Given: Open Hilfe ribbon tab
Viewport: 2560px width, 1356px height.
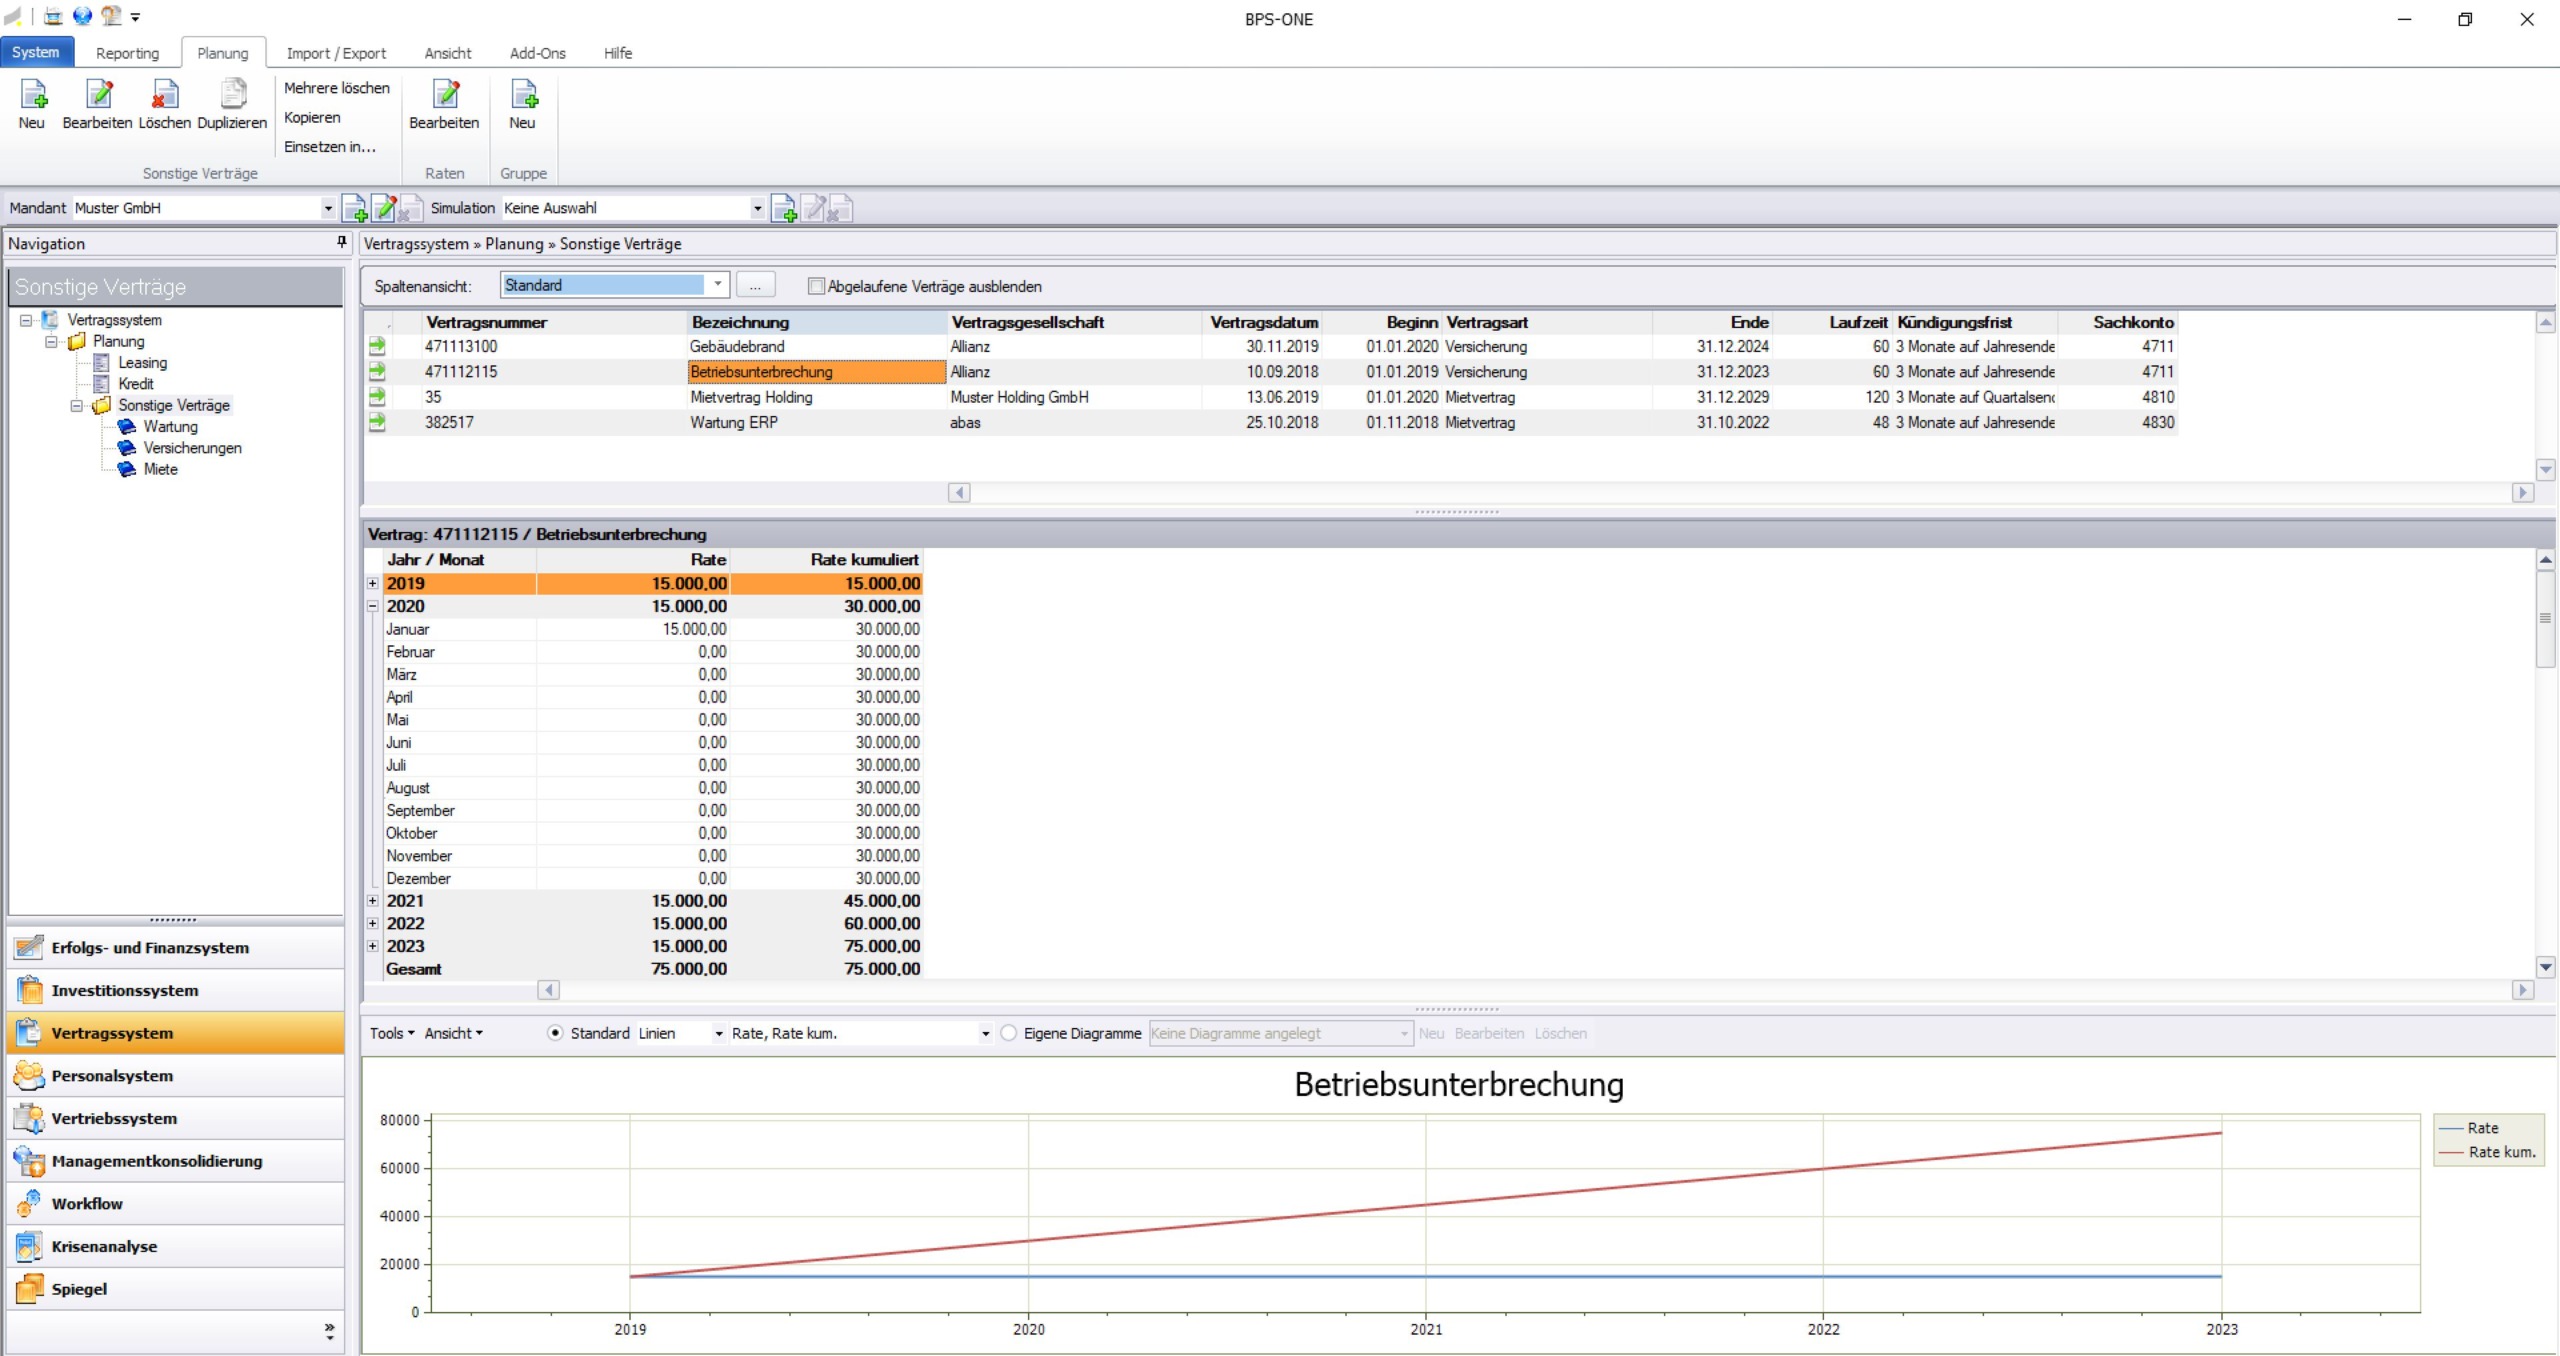Looking at the screenshot, I should 618,53.
